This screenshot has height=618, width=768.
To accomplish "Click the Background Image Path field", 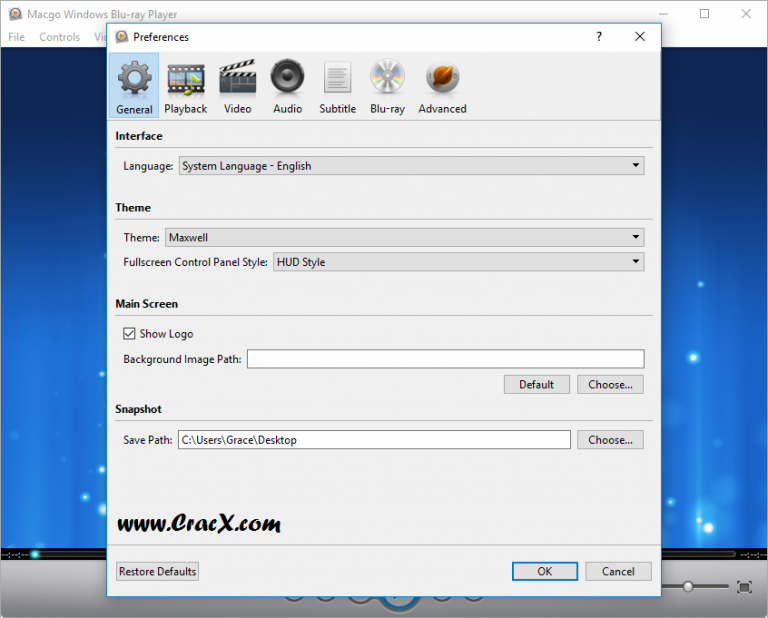I will point(445,359).
